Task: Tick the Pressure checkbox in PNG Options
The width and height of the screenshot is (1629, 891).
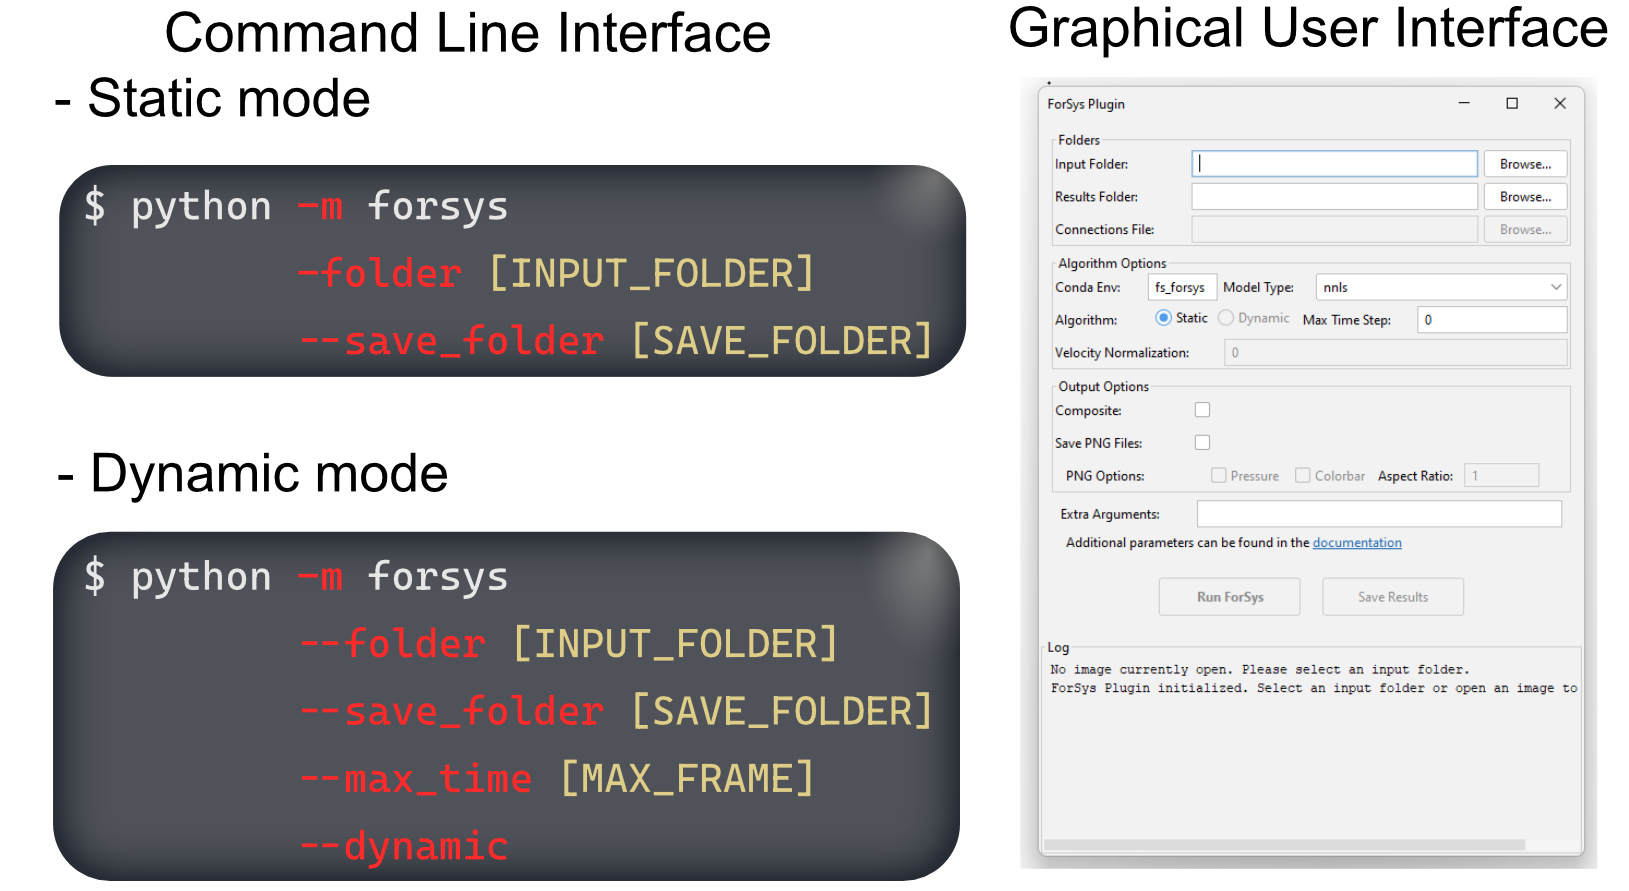Action: (x=1219, y=475)
